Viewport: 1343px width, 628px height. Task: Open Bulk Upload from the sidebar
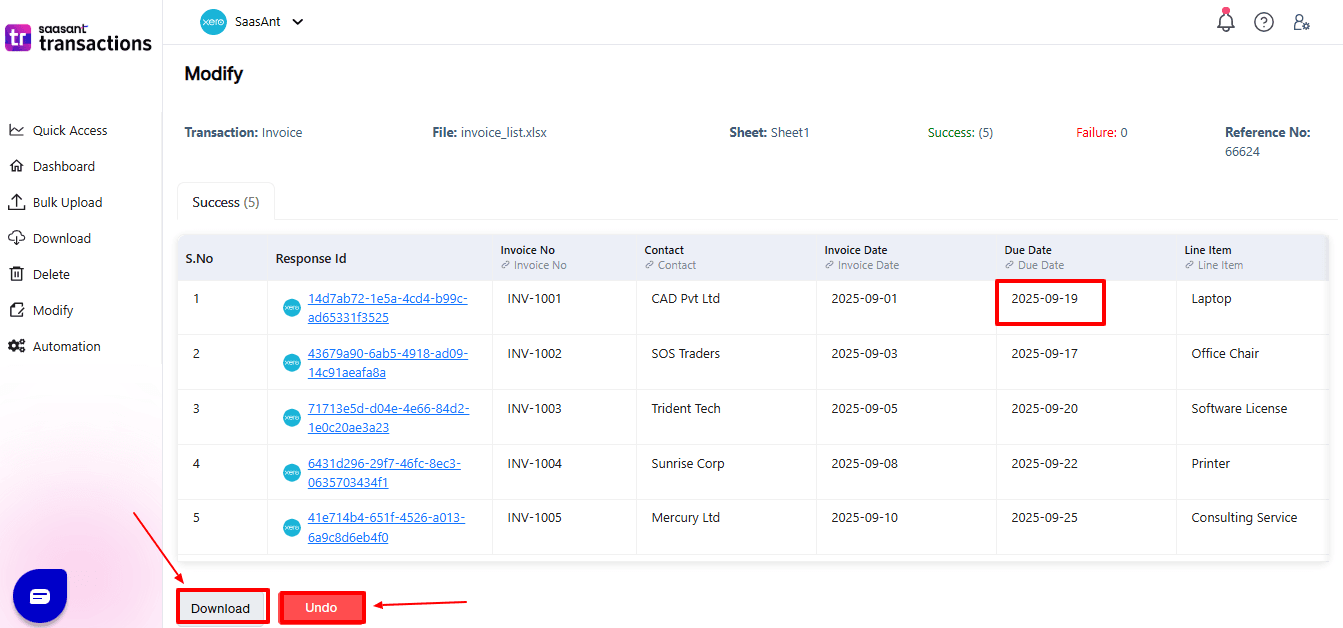[x=67, y=202]
